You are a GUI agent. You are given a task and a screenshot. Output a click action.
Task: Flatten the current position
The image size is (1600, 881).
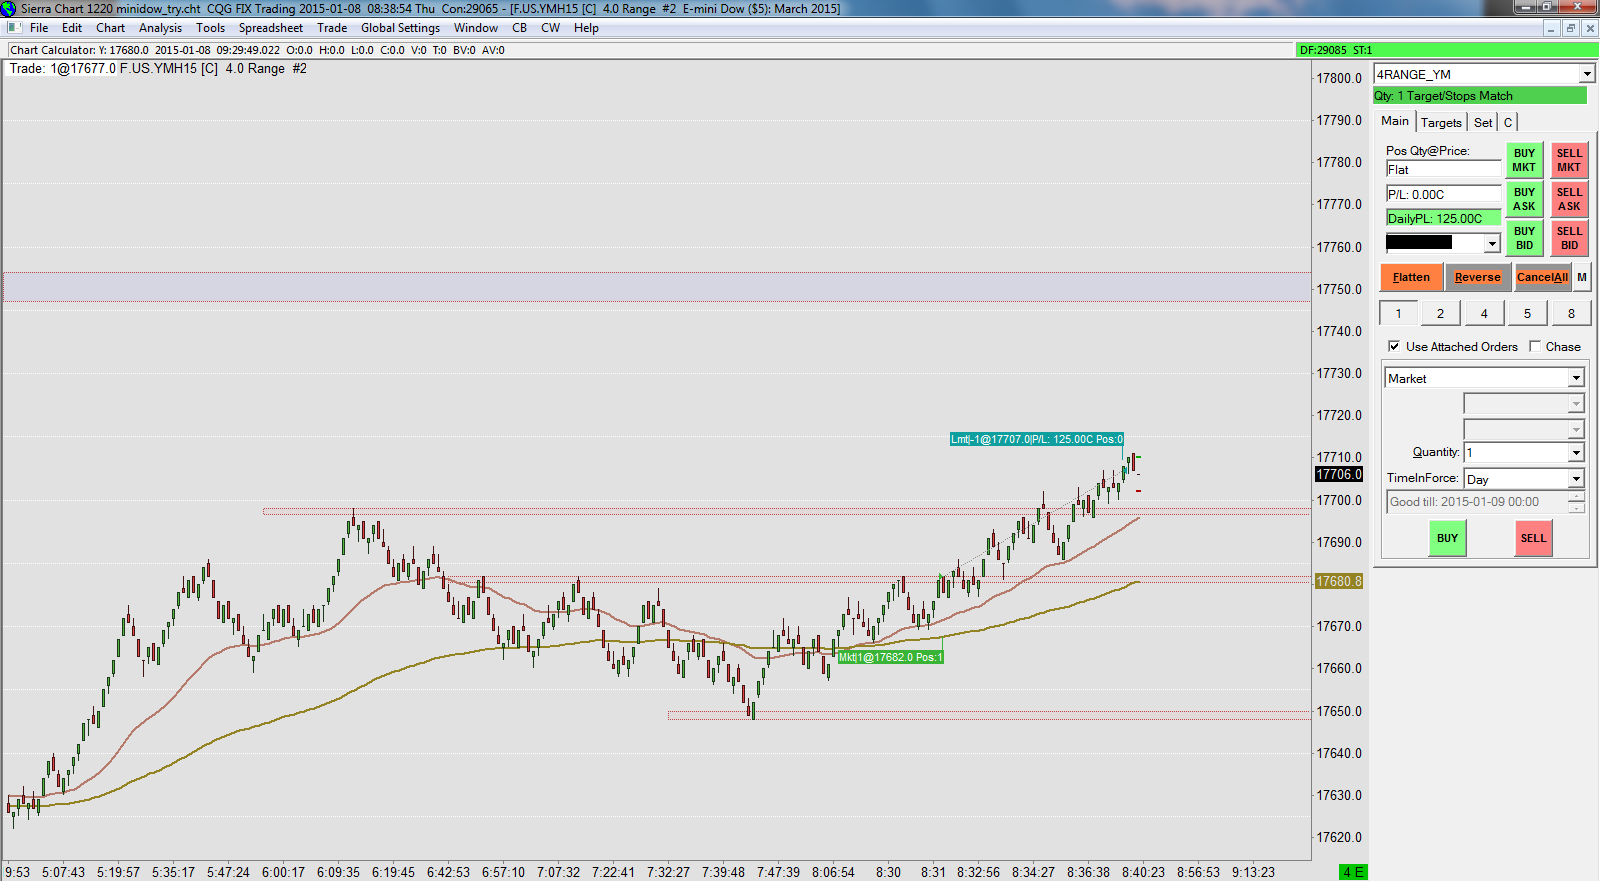(x=1411, y=277)
